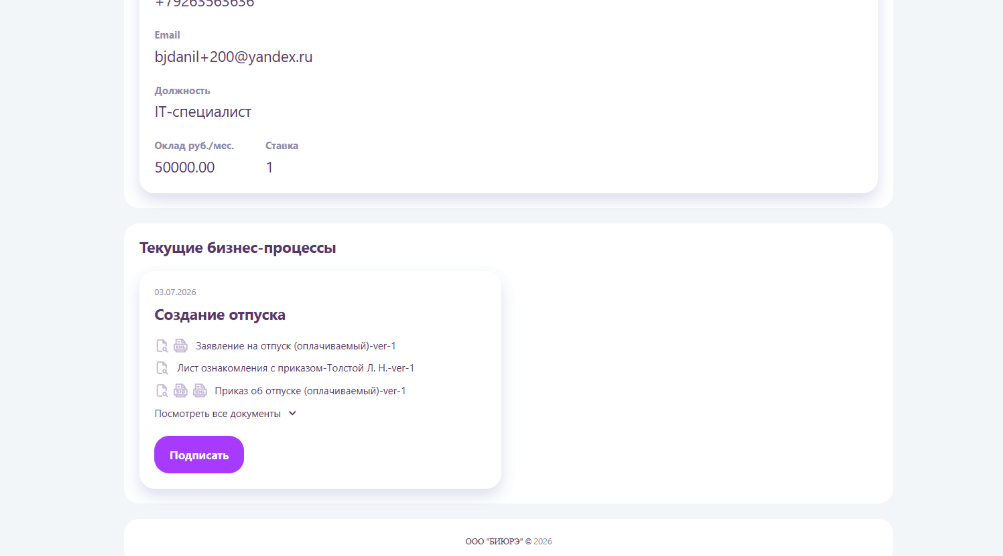Expand Посмотреть все документы list
The image size is (1003, 556).
225,413
